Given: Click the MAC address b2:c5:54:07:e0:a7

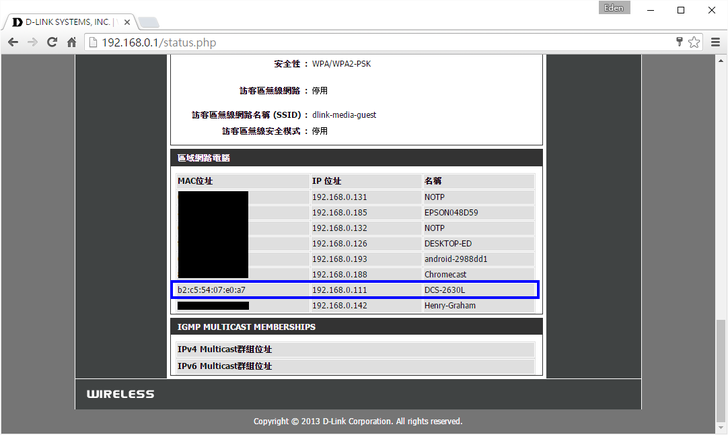Looking at the screenshot, I should coord(211,290).
